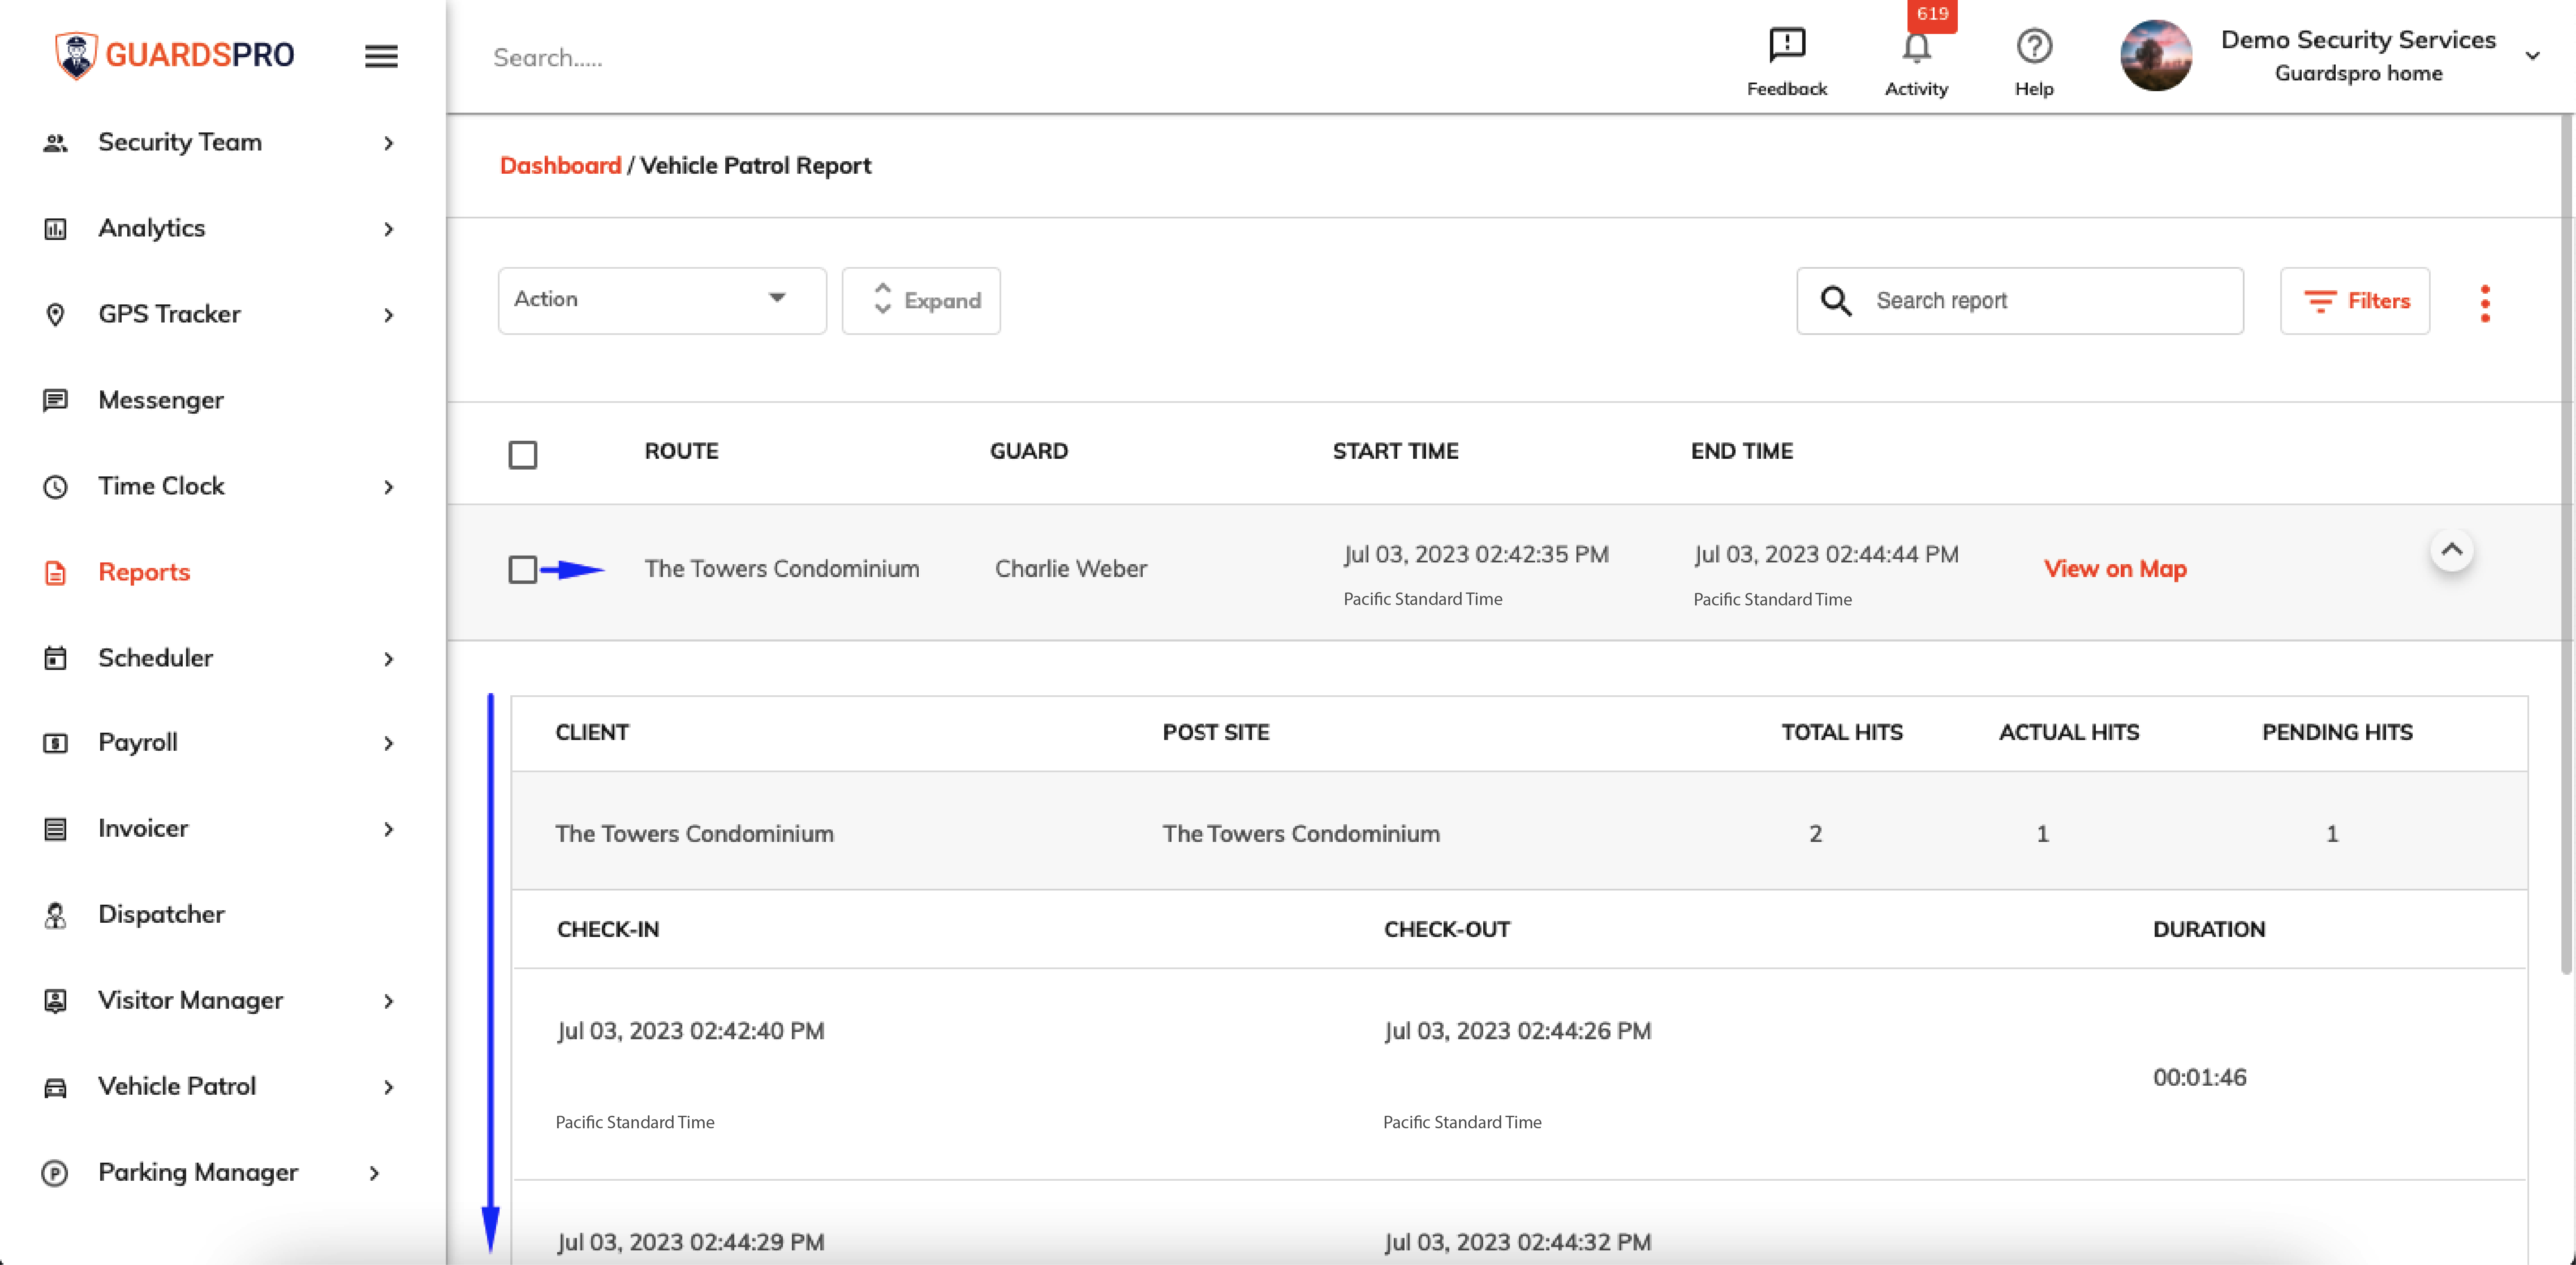Click guard name Charlie Weber
Screen dimensions: 2576x1265
point(1071,569)
